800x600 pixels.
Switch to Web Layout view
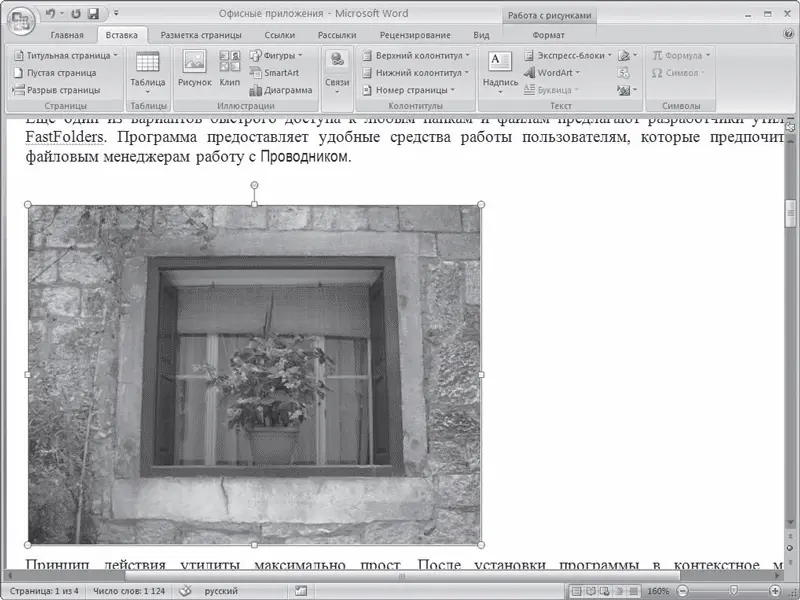[605, 591]
